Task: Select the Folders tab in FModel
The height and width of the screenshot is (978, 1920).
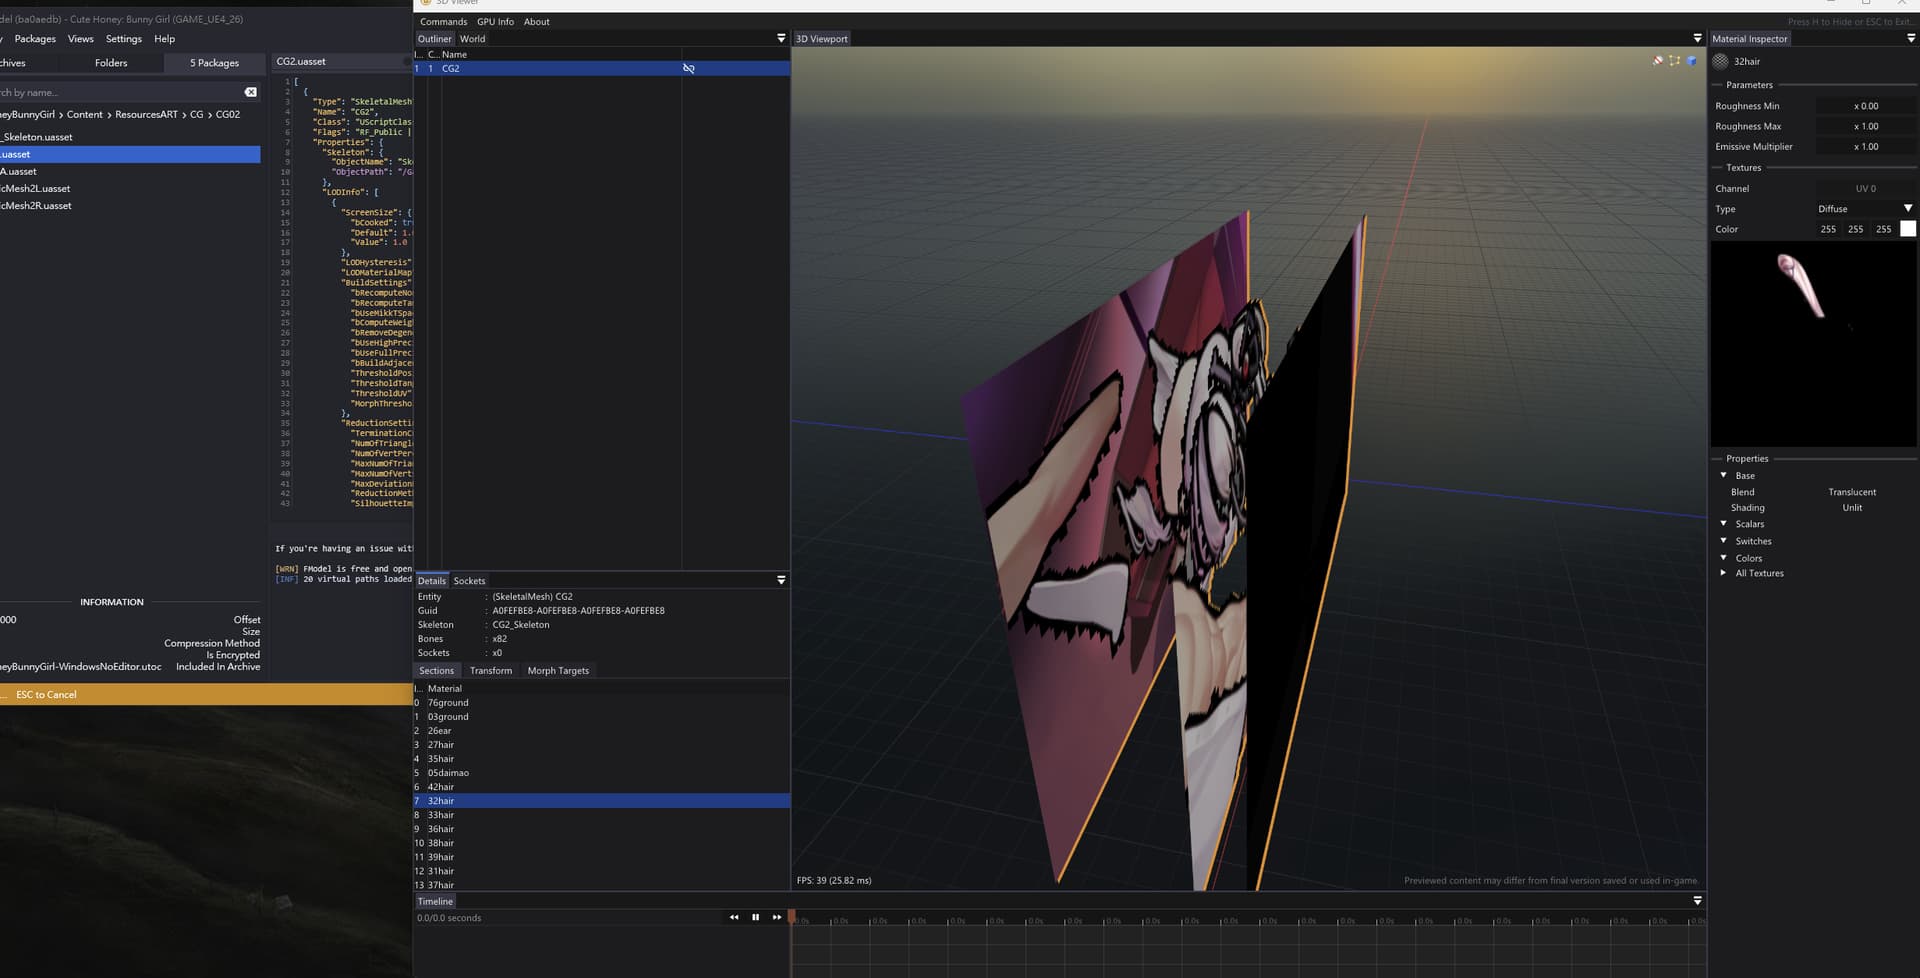Action: (111, 63)
